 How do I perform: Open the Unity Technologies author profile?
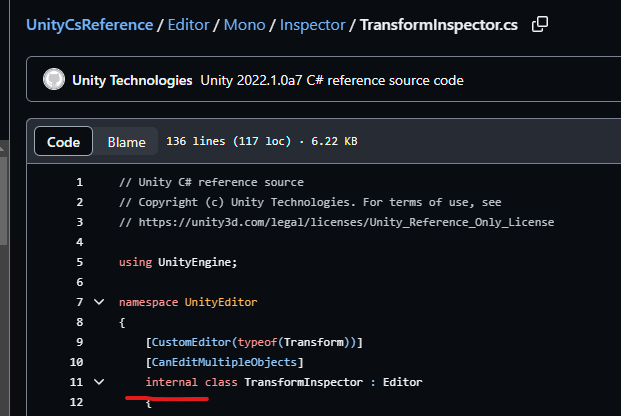[x=132, y=80]
